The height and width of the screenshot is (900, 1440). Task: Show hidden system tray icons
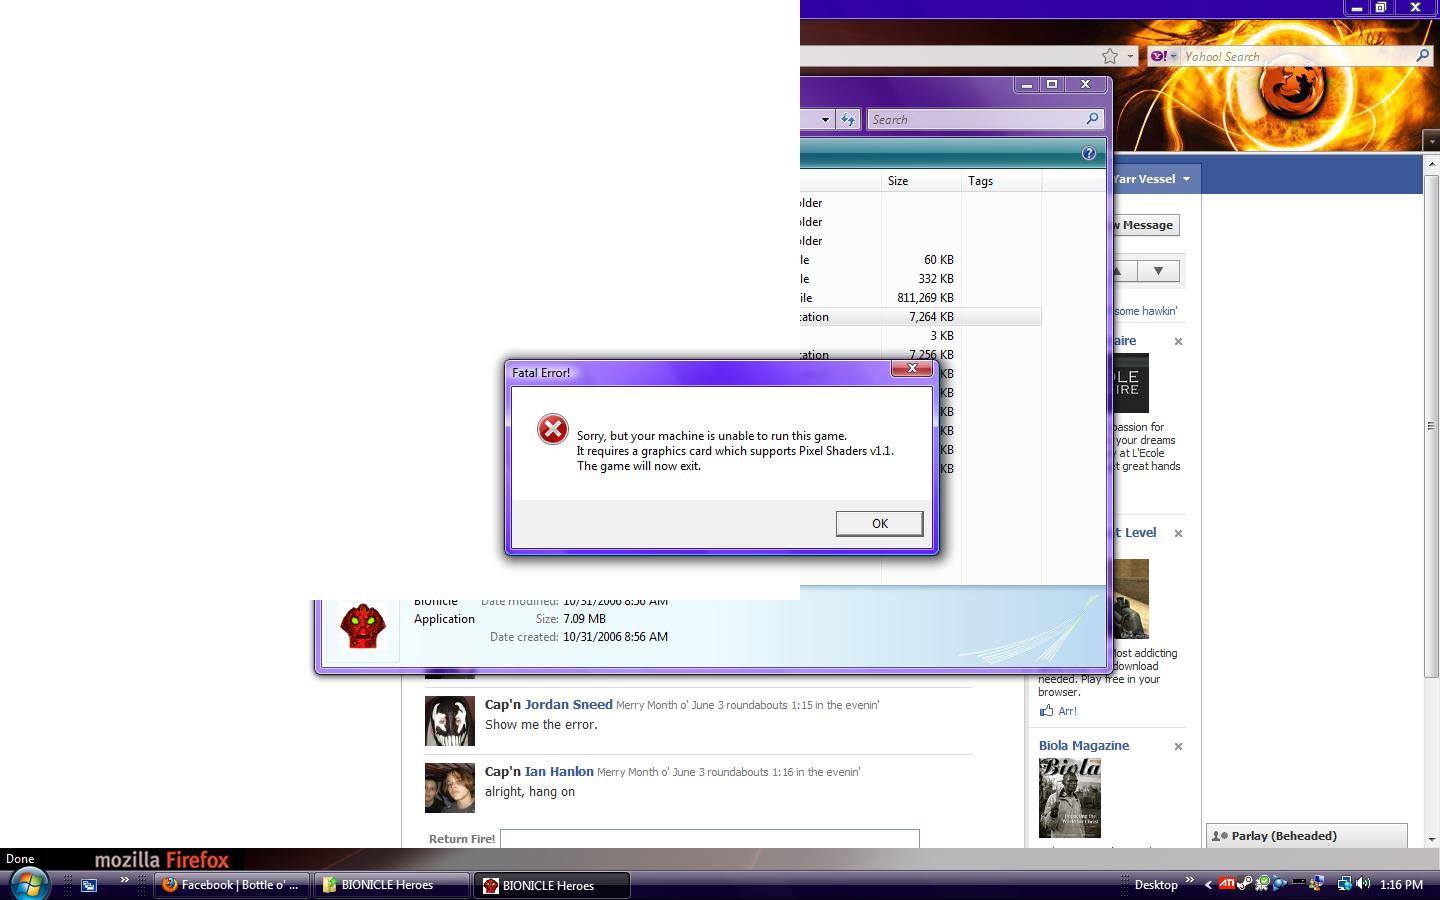point(1208,885)
